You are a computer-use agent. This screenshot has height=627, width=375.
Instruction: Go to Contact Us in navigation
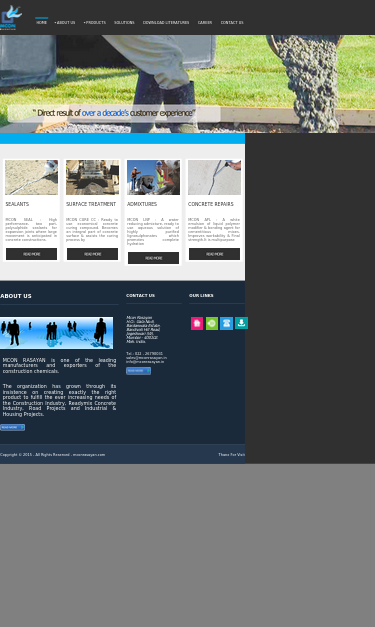pos(232,22)
